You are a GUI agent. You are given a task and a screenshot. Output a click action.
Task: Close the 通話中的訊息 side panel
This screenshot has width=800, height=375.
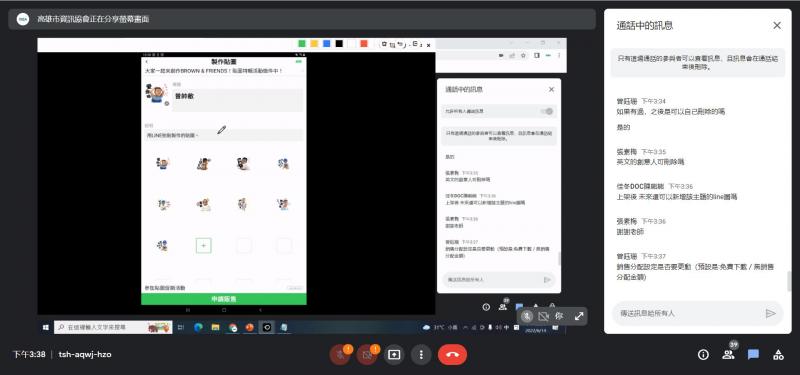click(x=777, y=26)
